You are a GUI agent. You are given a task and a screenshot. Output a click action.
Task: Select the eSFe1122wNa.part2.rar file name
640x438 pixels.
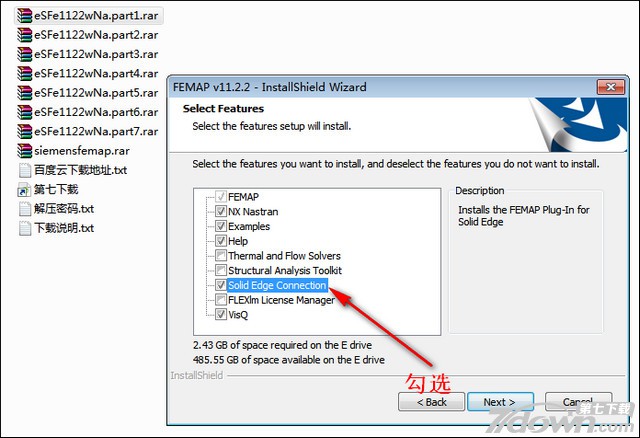pyautogui.click(x=96, y=35)
